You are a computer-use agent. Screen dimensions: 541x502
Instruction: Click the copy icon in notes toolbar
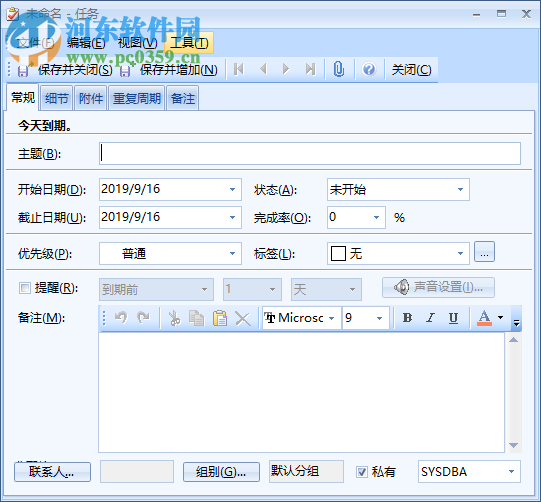[197, 318]
